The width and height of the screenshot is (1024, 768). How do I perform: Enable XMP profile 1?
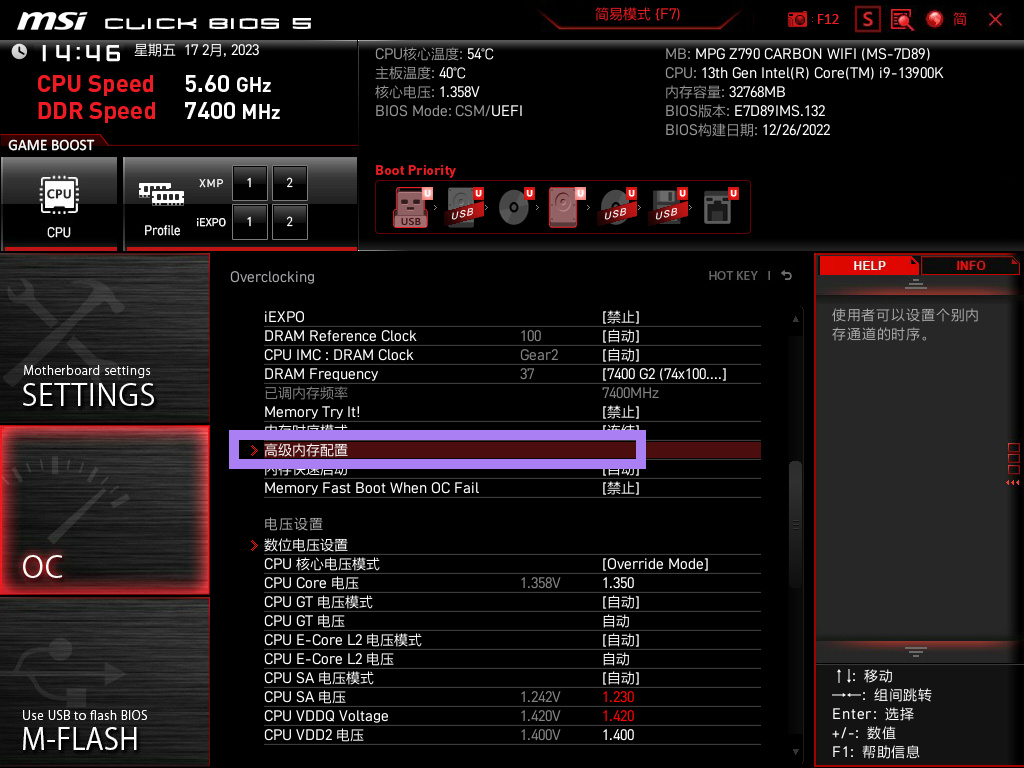tap(249, 183)
